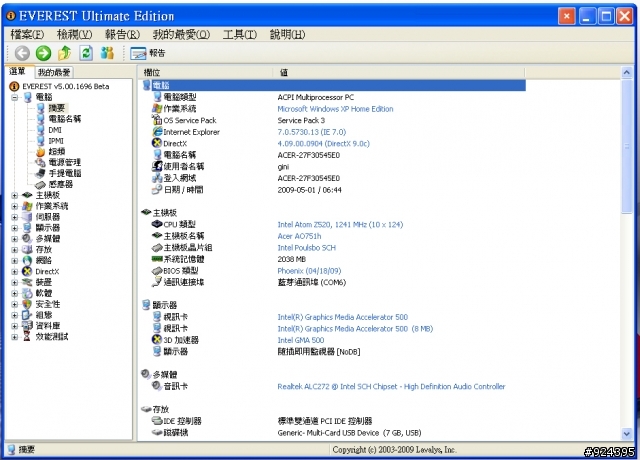Click the ACER-27F30545E0 computer name value

click(309, 155)
